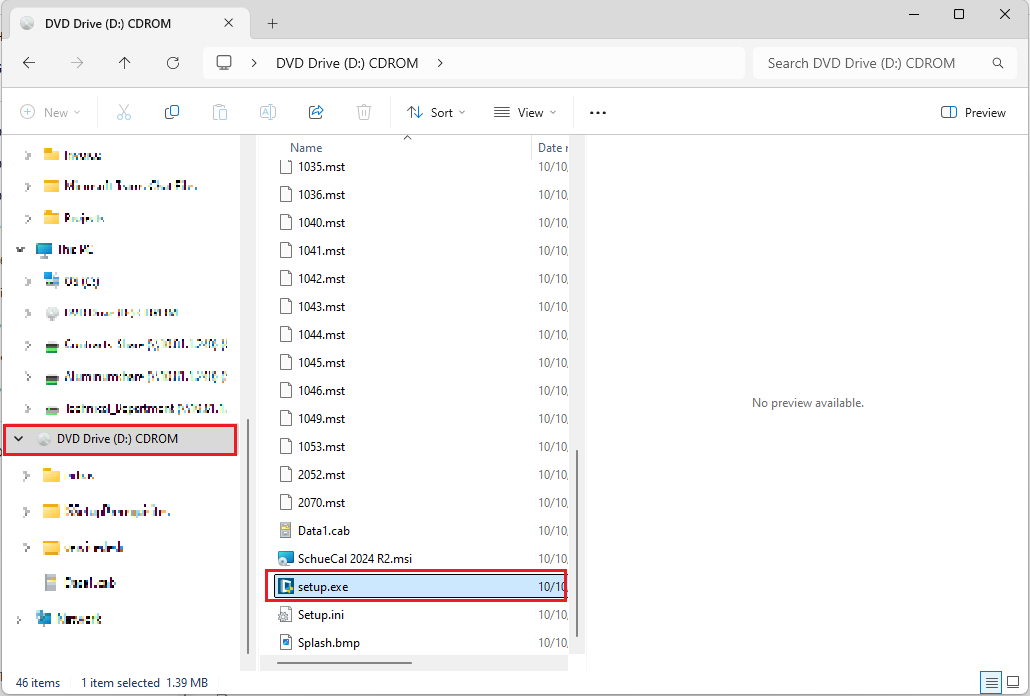Open the See more ellipsis menu
This screenshot has height=696, width=1030.
[598, 113]
